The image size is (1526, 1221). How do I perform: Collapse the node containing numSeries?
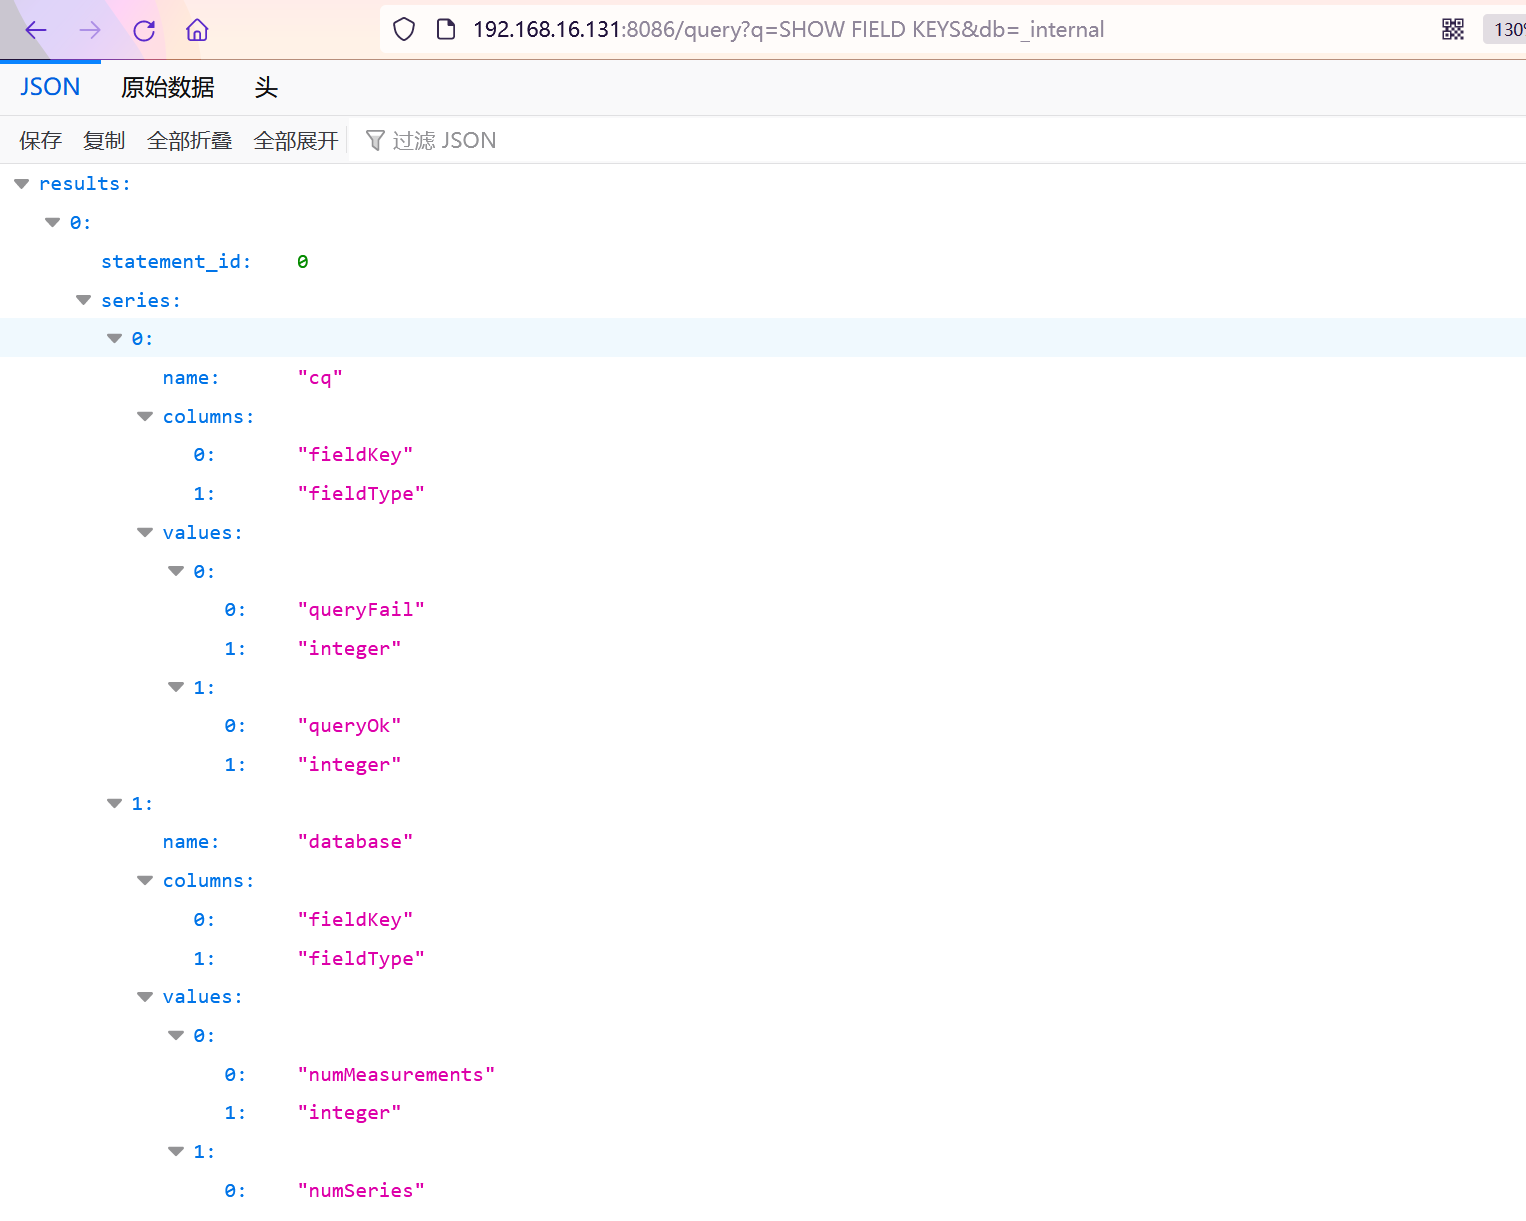coord(176,1152)
